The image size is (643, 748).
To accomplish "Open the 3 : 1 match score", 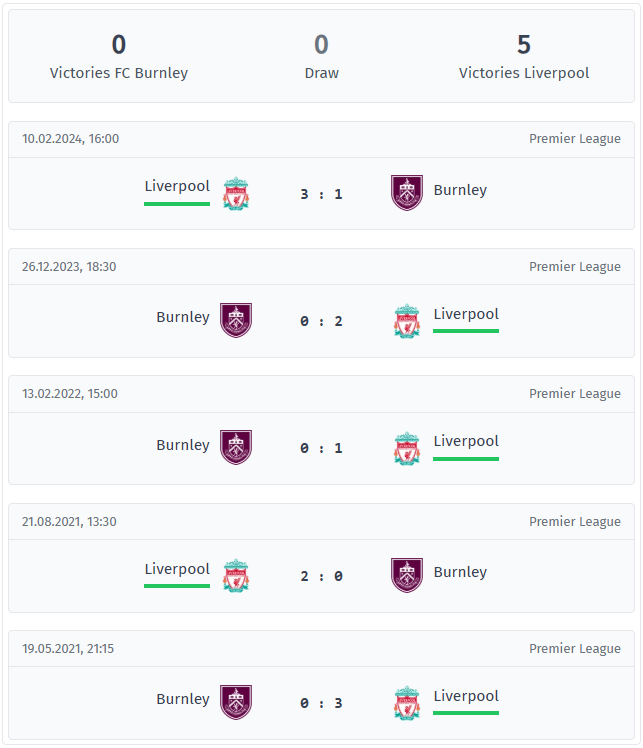I will (x=321, y=194).
